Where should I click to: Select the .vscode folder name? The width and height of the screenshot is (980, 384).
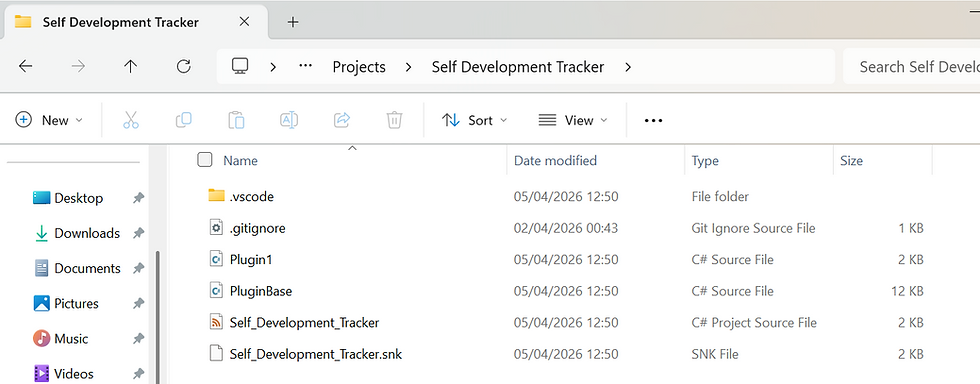(x=251, y=196)
